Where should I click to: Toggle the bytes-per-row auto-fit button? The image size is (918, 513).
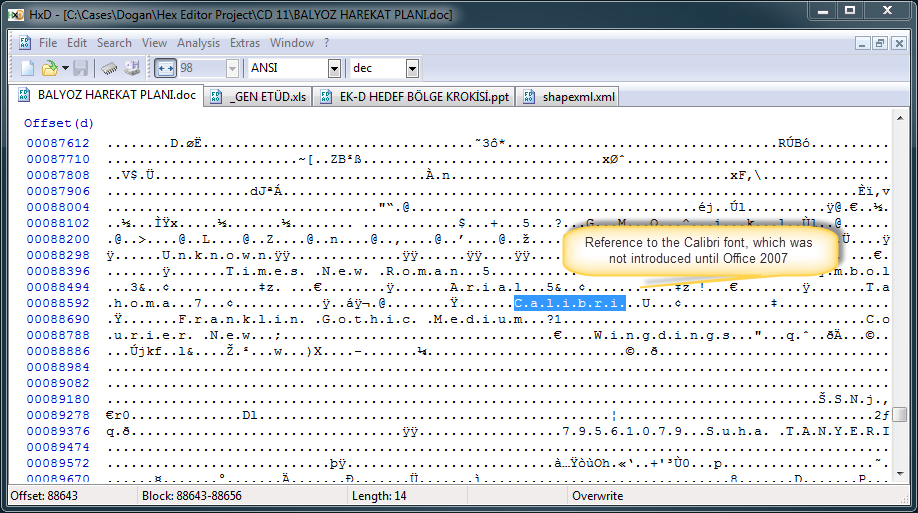[165, 68]
